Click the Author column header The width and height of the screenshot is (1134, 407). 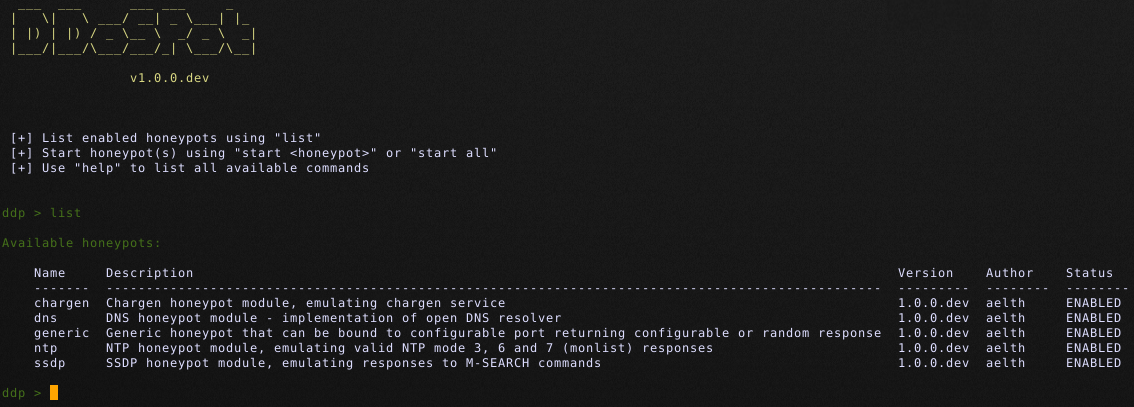[1010, 273]
